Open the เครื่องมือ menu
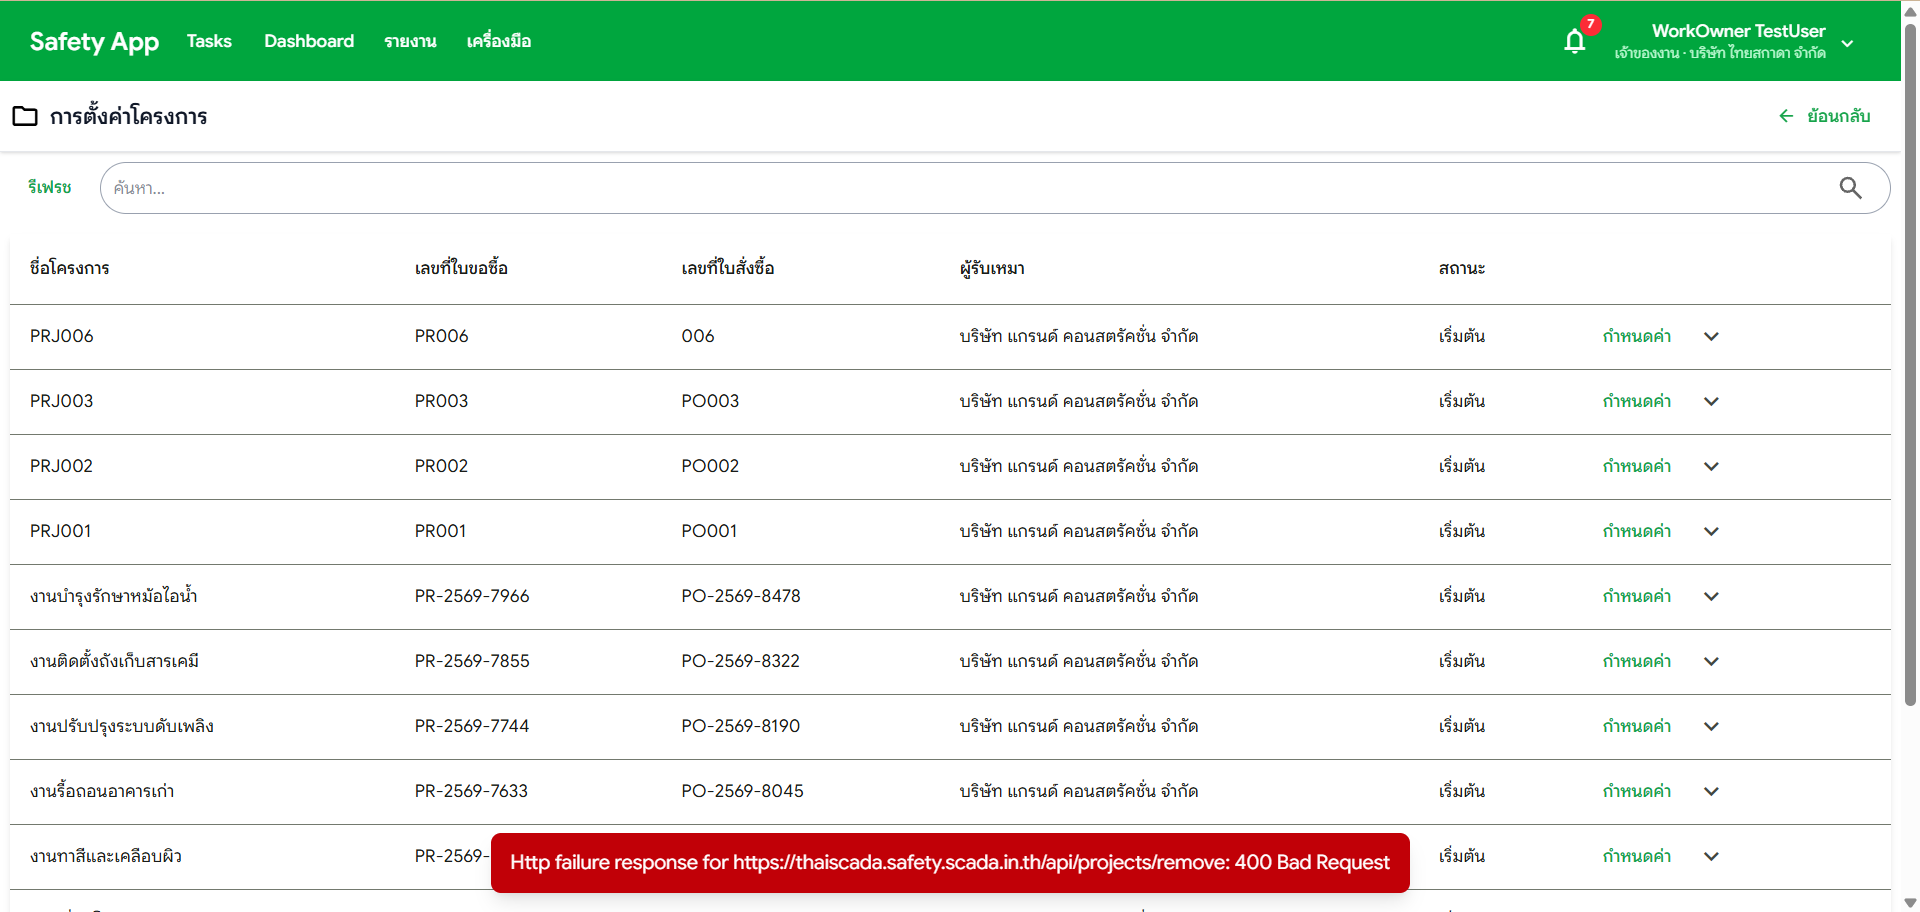This screenshot has height=912, width=1920. 498,41
